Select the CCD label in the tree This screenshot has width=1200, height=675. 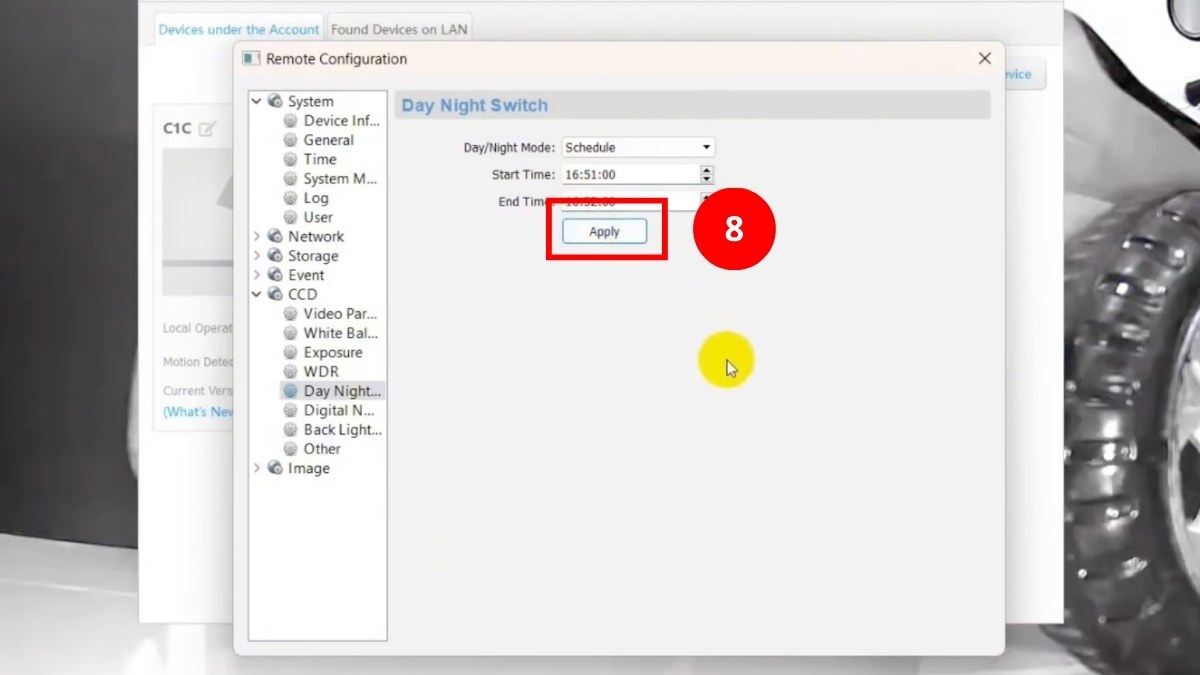pos(303,294)
